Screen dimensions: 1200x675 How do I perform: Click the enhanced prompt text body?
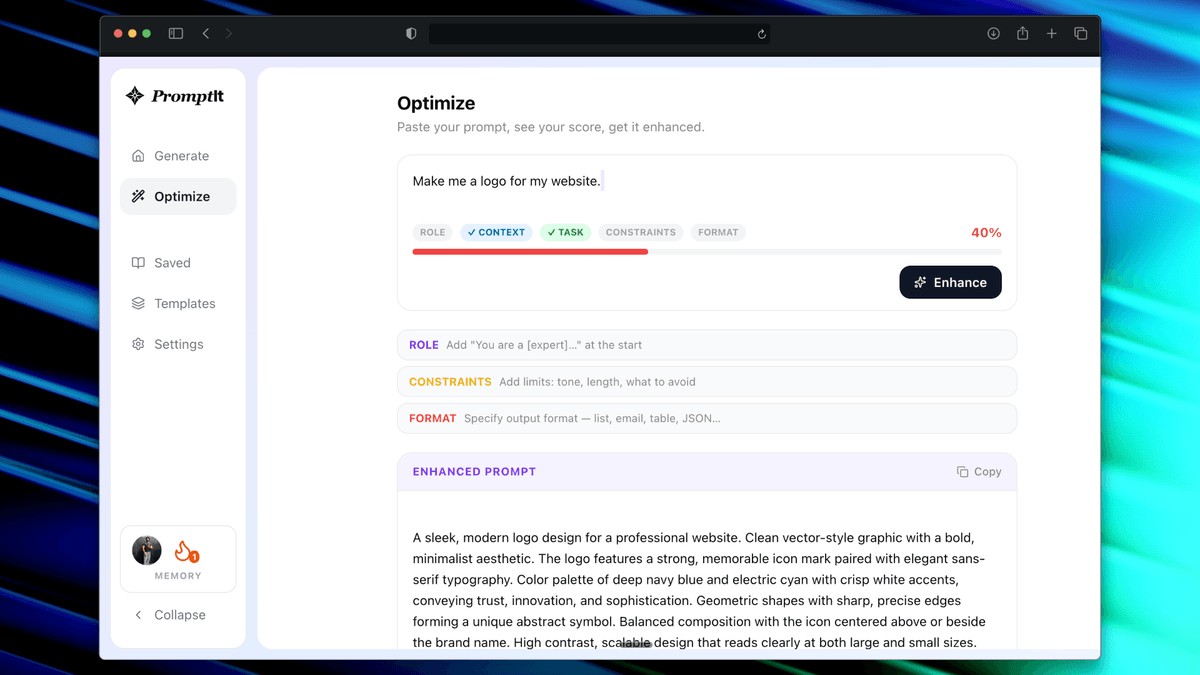click(699, 590)
